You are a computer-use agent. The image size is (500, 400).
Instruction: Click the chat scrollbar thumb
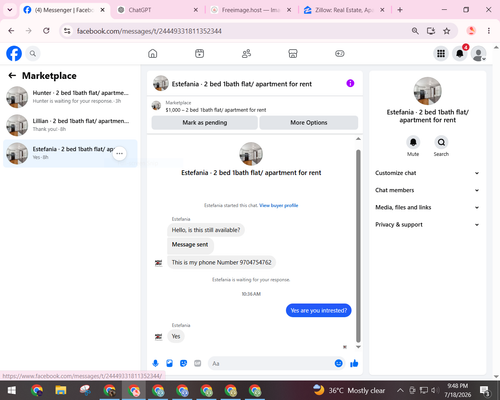[358, 246]
